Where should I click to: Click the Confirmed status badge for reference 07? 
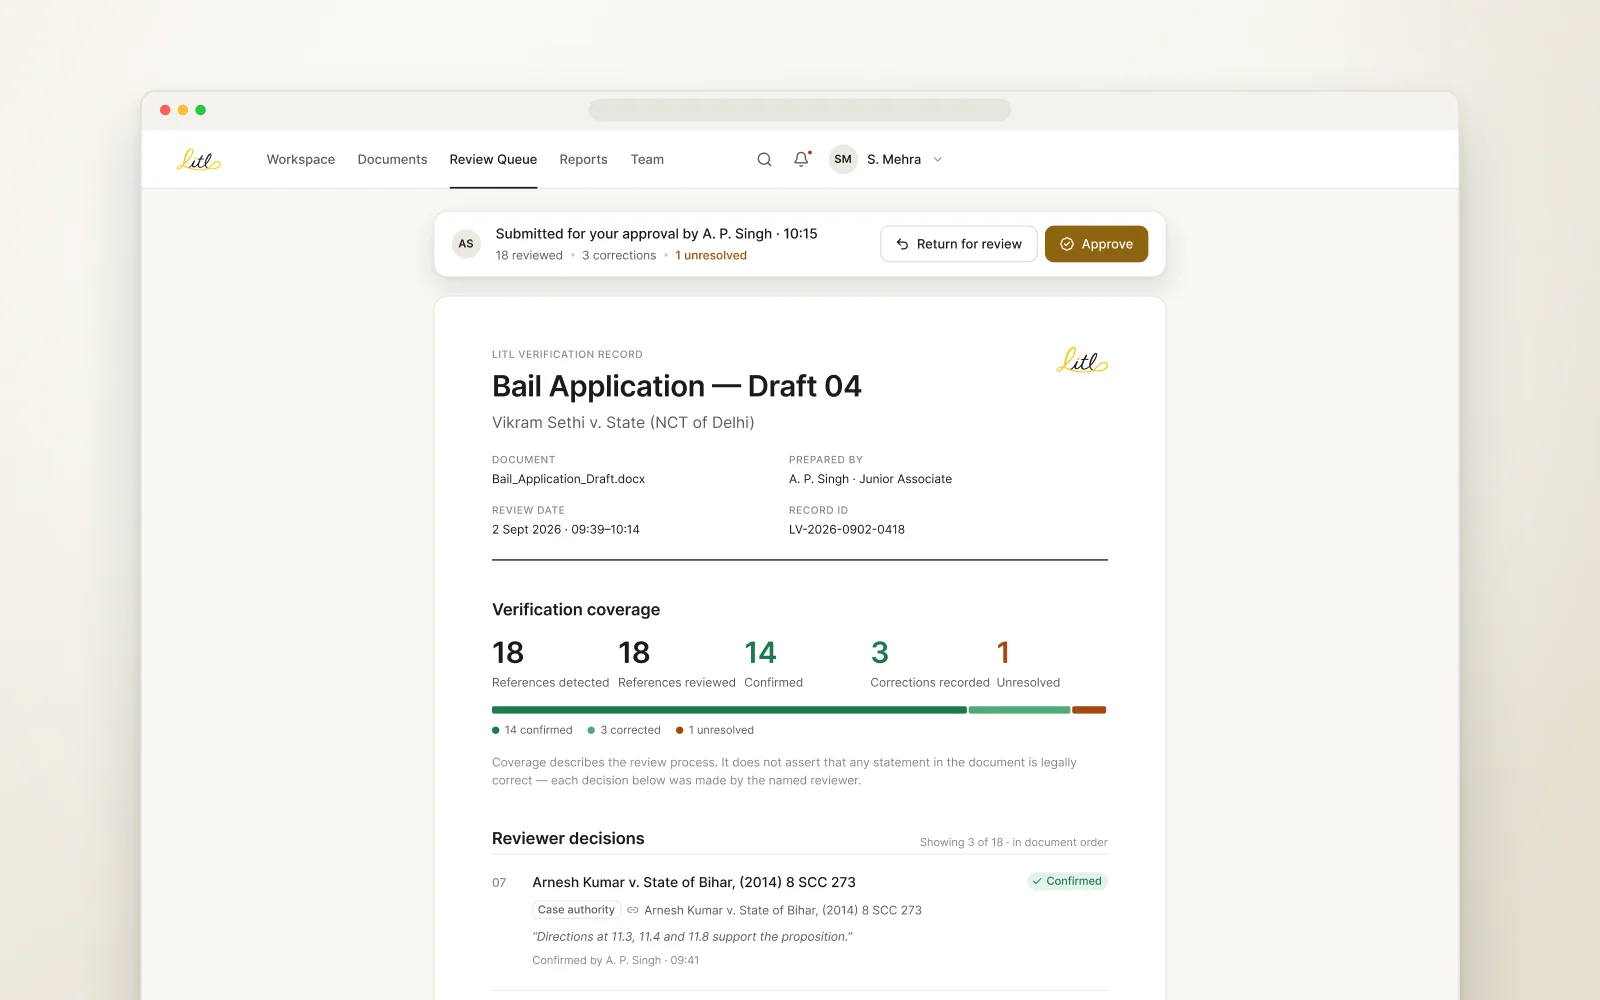tap(1067, 881)
